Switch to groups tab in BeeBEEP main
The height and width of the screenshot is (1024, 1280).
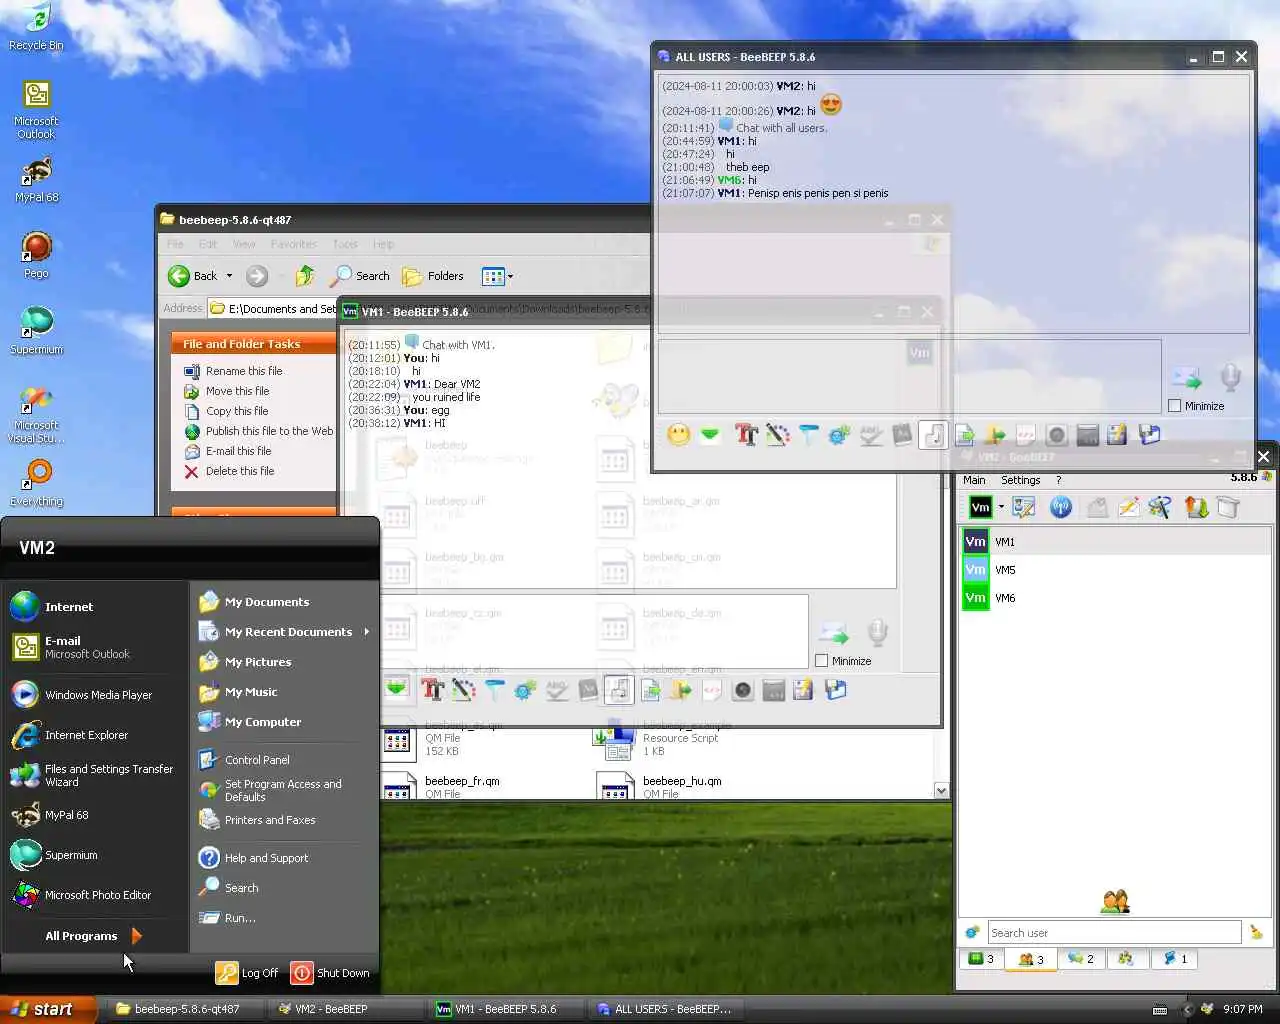click(x=1126, y=959)
